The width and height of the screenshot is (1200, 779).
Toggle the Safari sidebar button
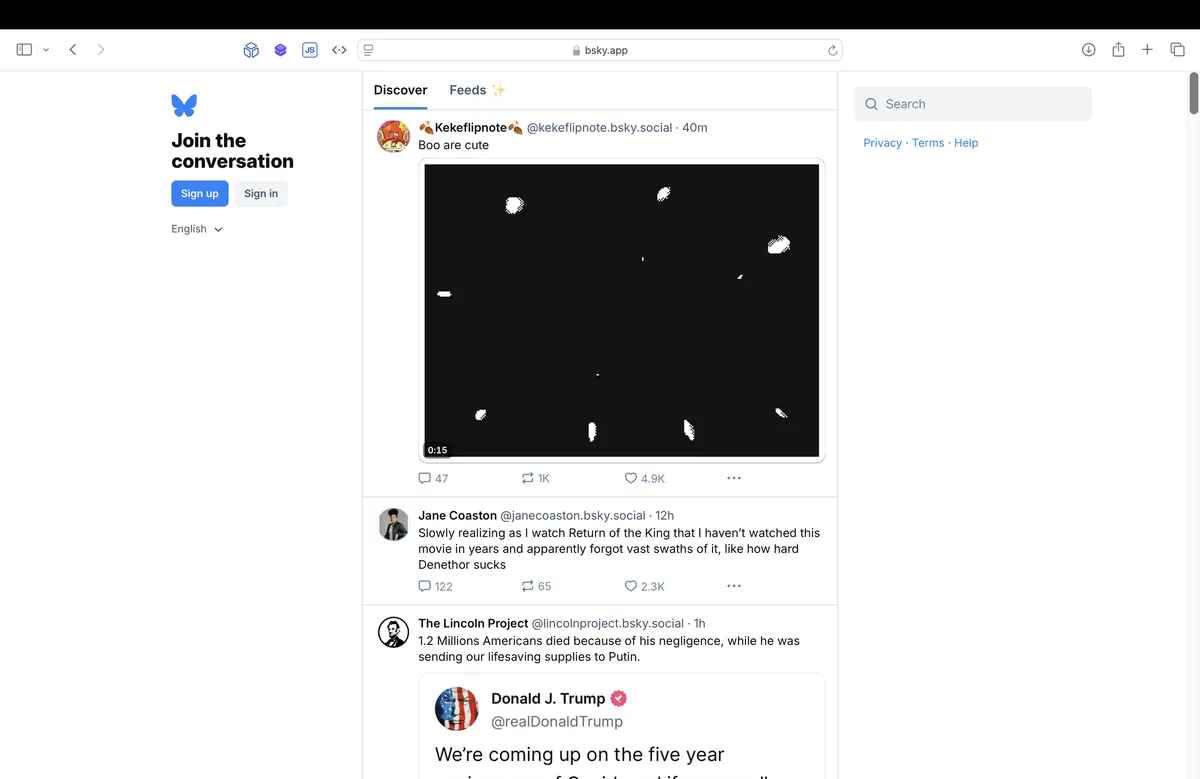coord(25,50)
